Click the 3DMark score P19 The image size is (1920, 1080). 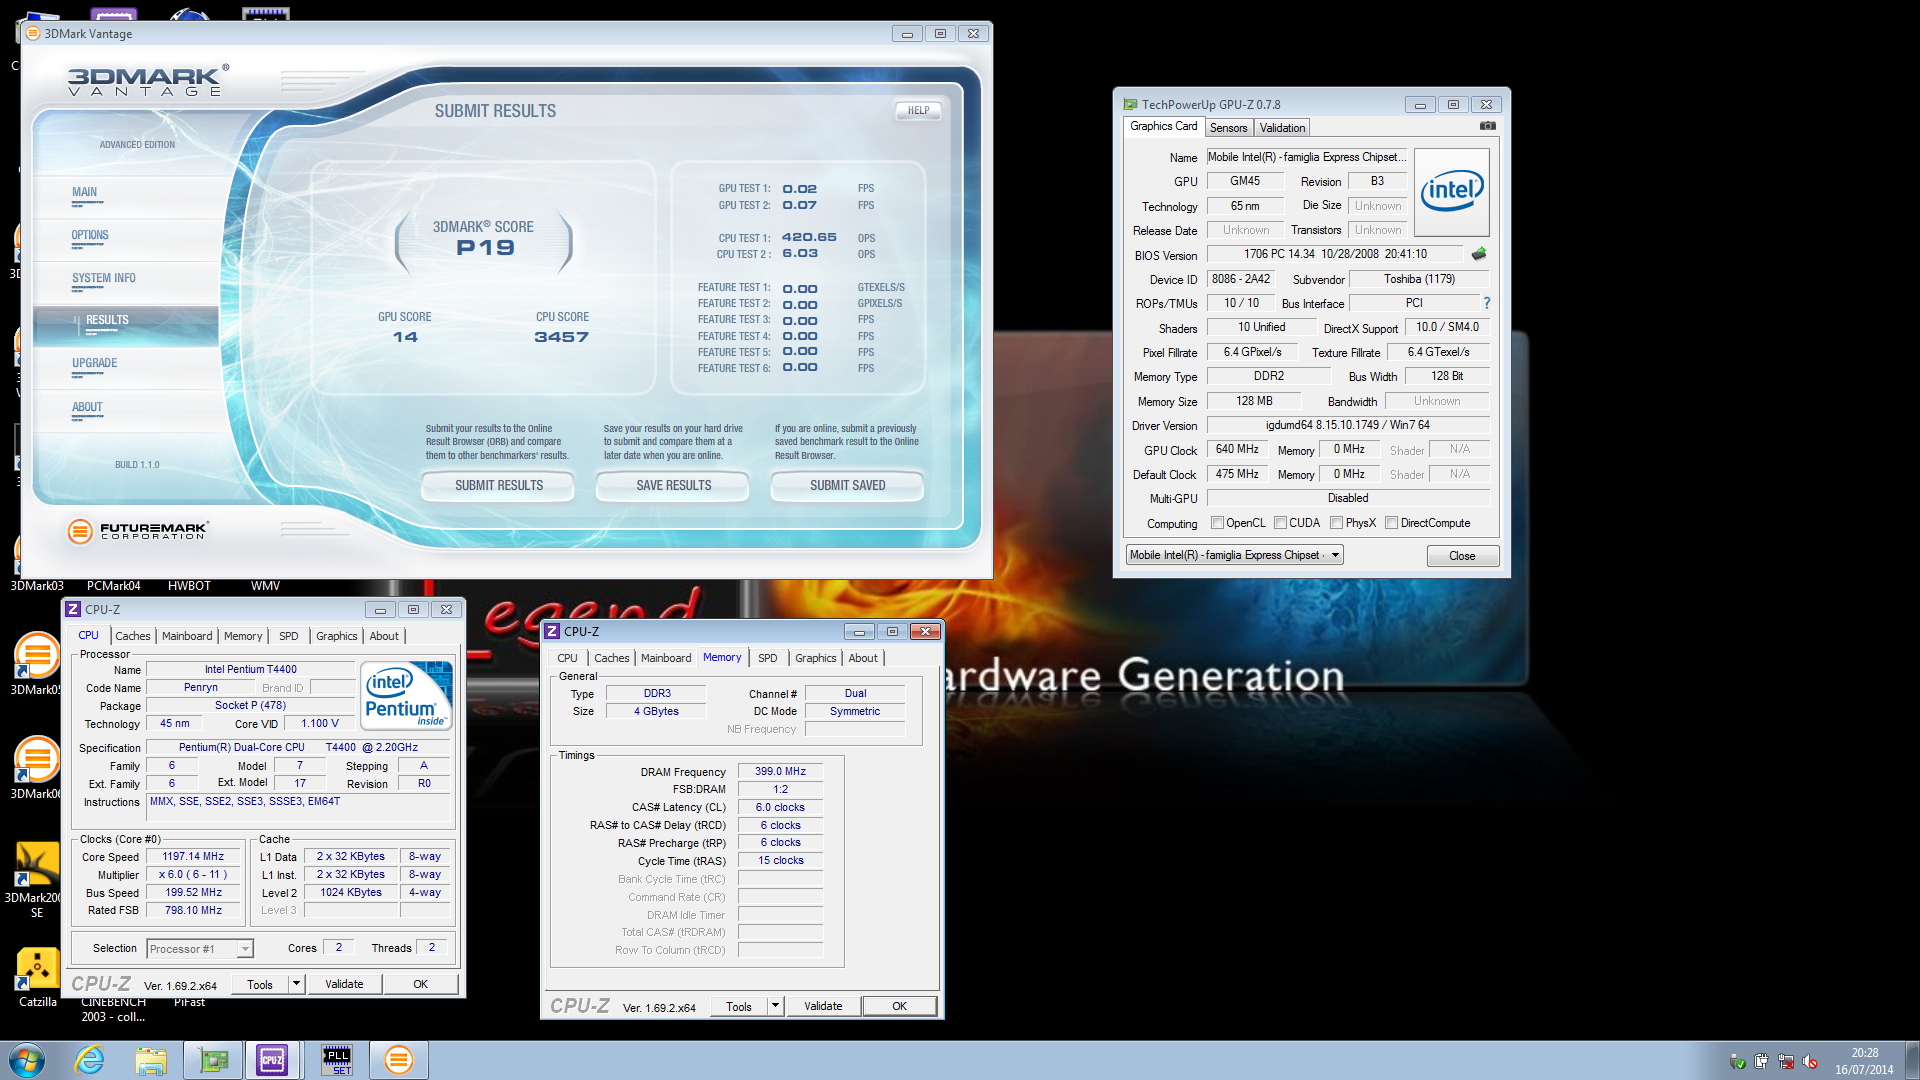pos(485,248)
